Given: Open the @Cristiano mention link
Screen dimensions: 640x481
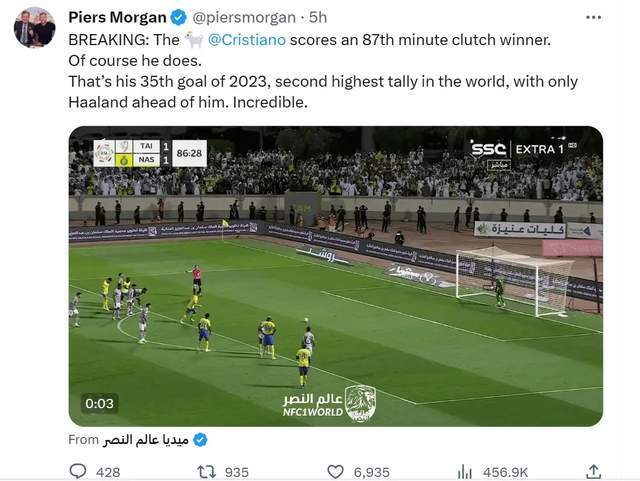Looking at the screenshot, I should coord(247,40).
